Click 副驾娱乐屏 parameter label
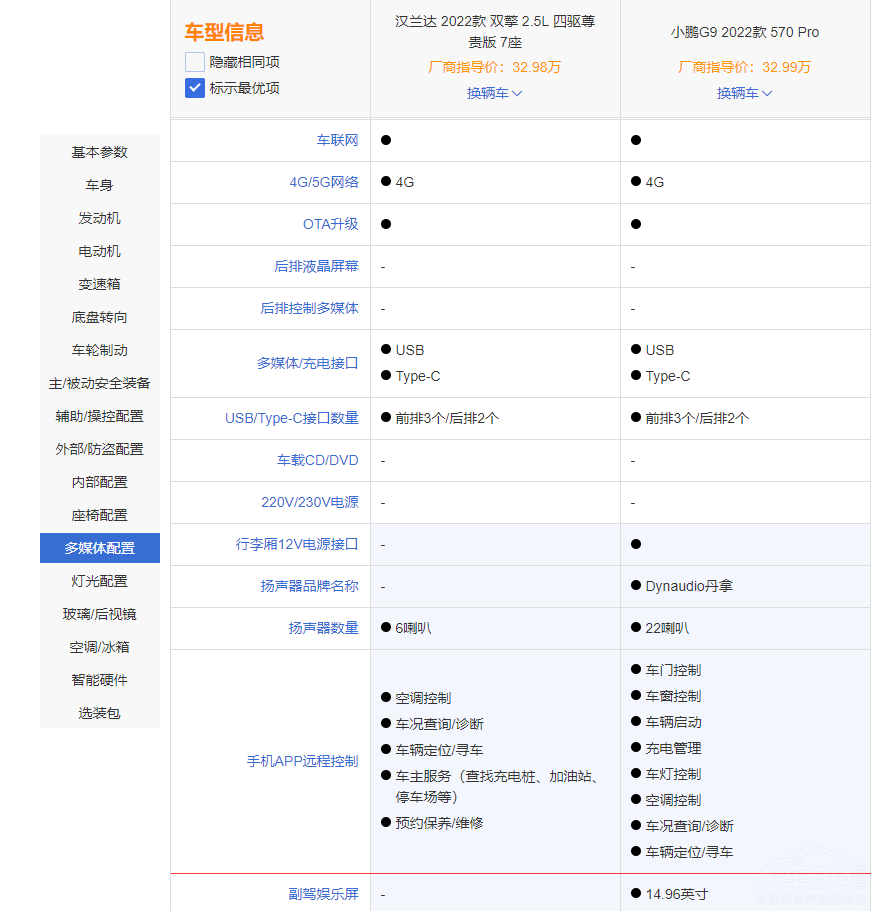Image resolution: width=871 pixels, height=911 pixels. (323, 894)
